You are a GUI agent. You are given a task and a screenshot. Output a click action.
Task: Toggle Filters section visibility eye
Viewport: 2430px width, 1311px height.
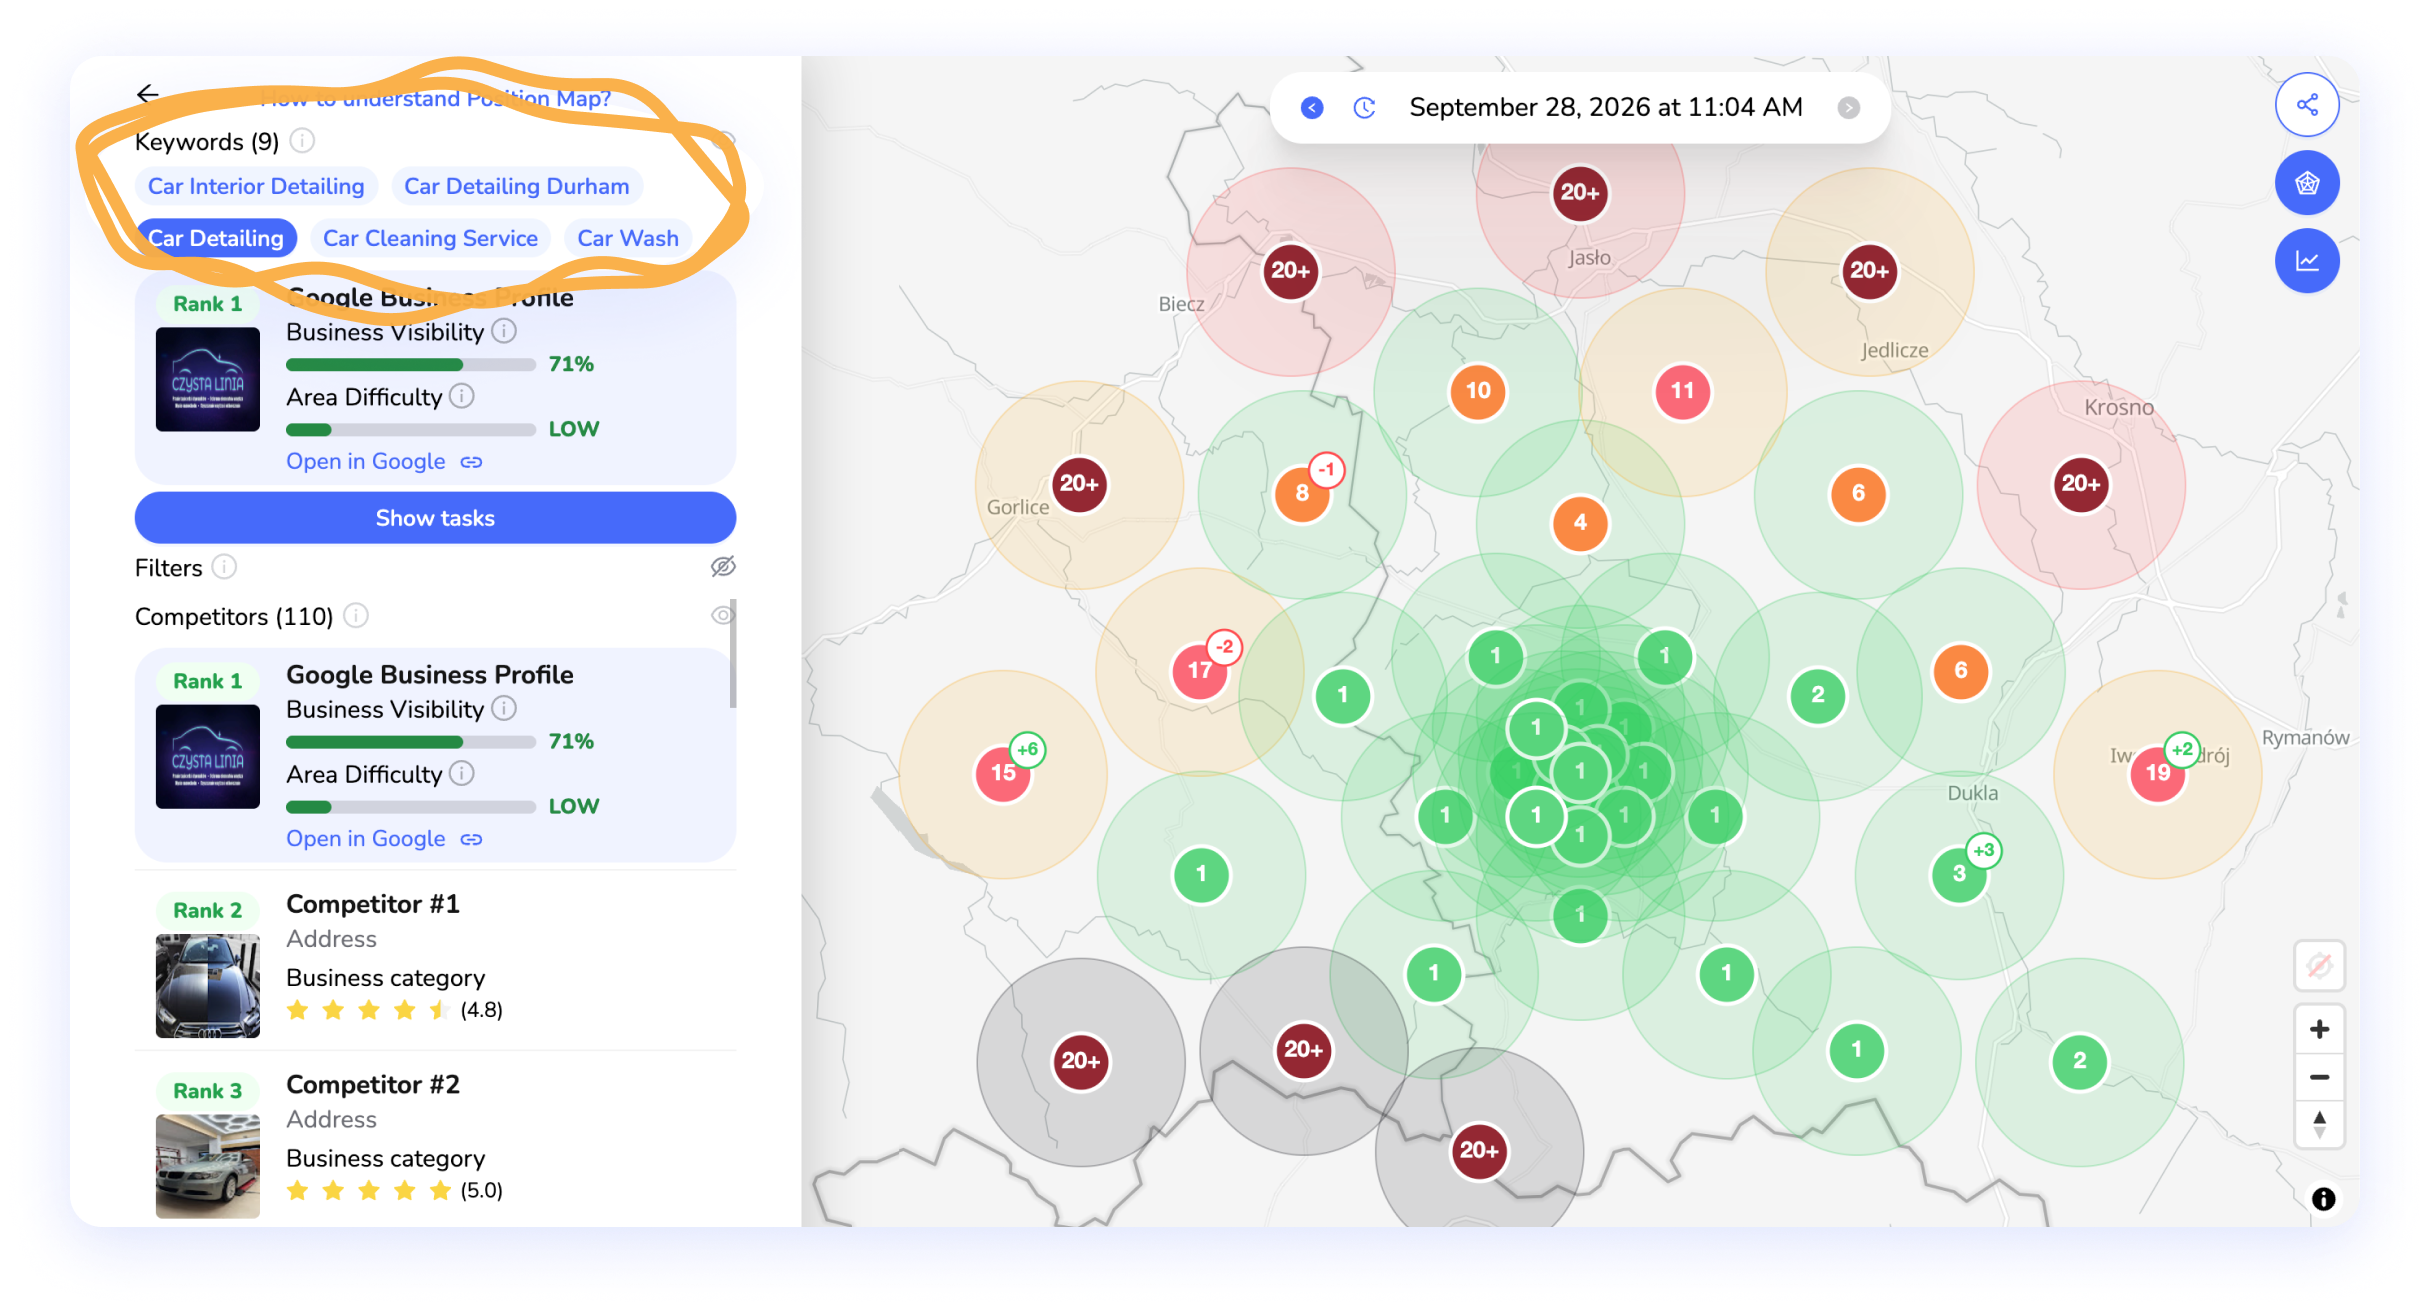[x=723, y=567]
